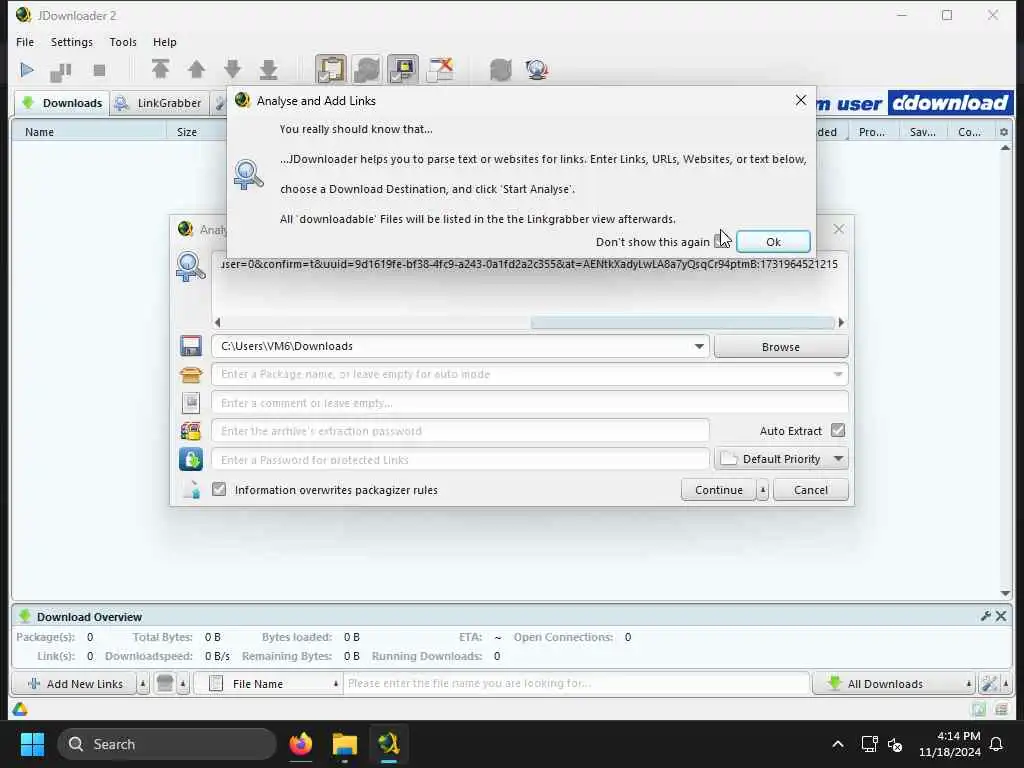Expand the Package name dropdown arrow
This screenshot has width=1024, height=768.
coord(838,374)
